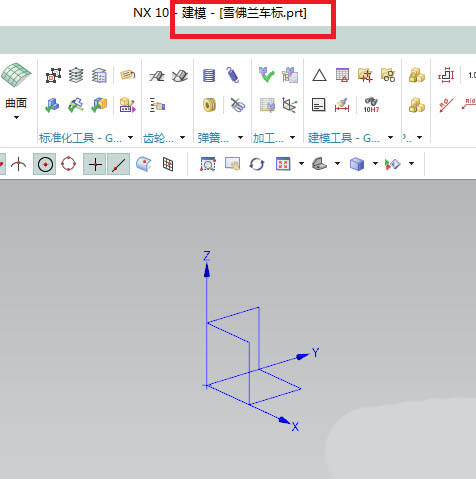Toggle point on curve snap
This screenshot has width=476, height=479.
coord(119,164)
